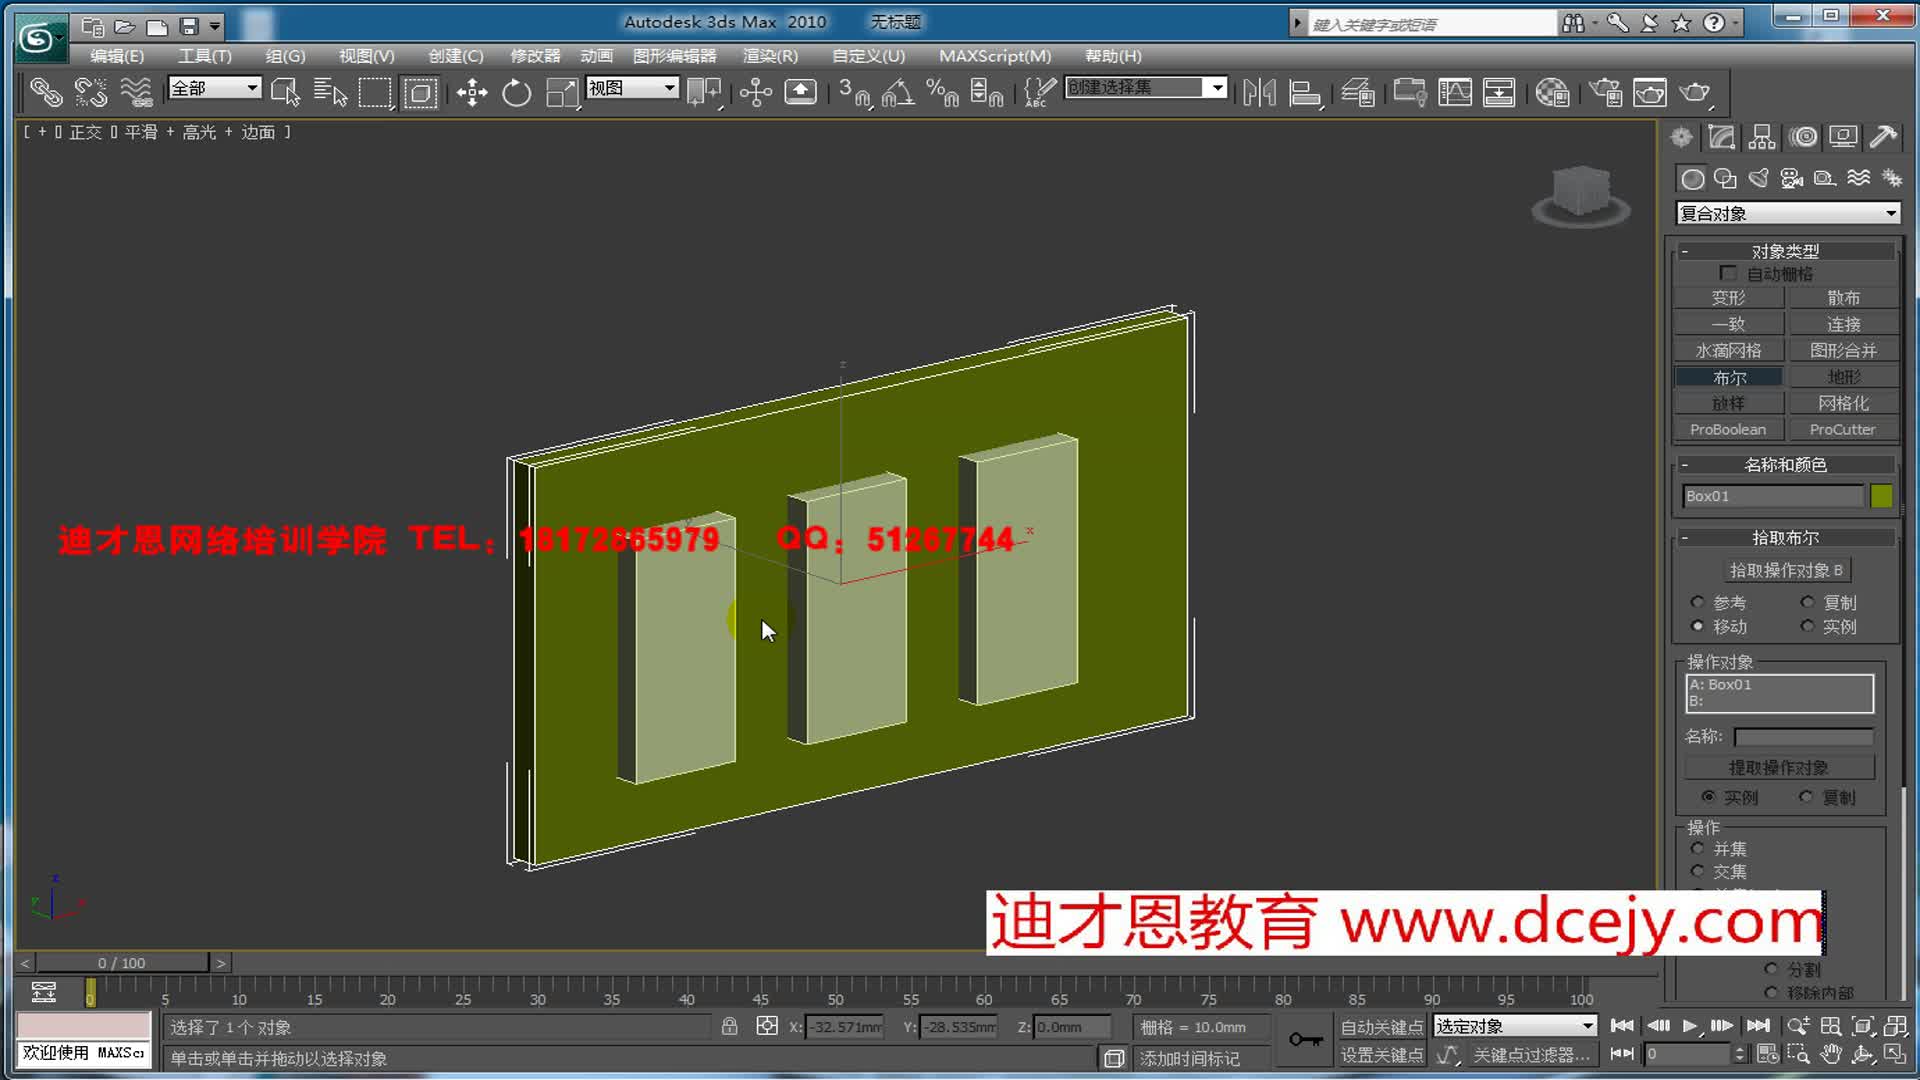Open the Utilities panel hammer icon
This screenshot has width=1920, height=1080.
click(1883, 137)
